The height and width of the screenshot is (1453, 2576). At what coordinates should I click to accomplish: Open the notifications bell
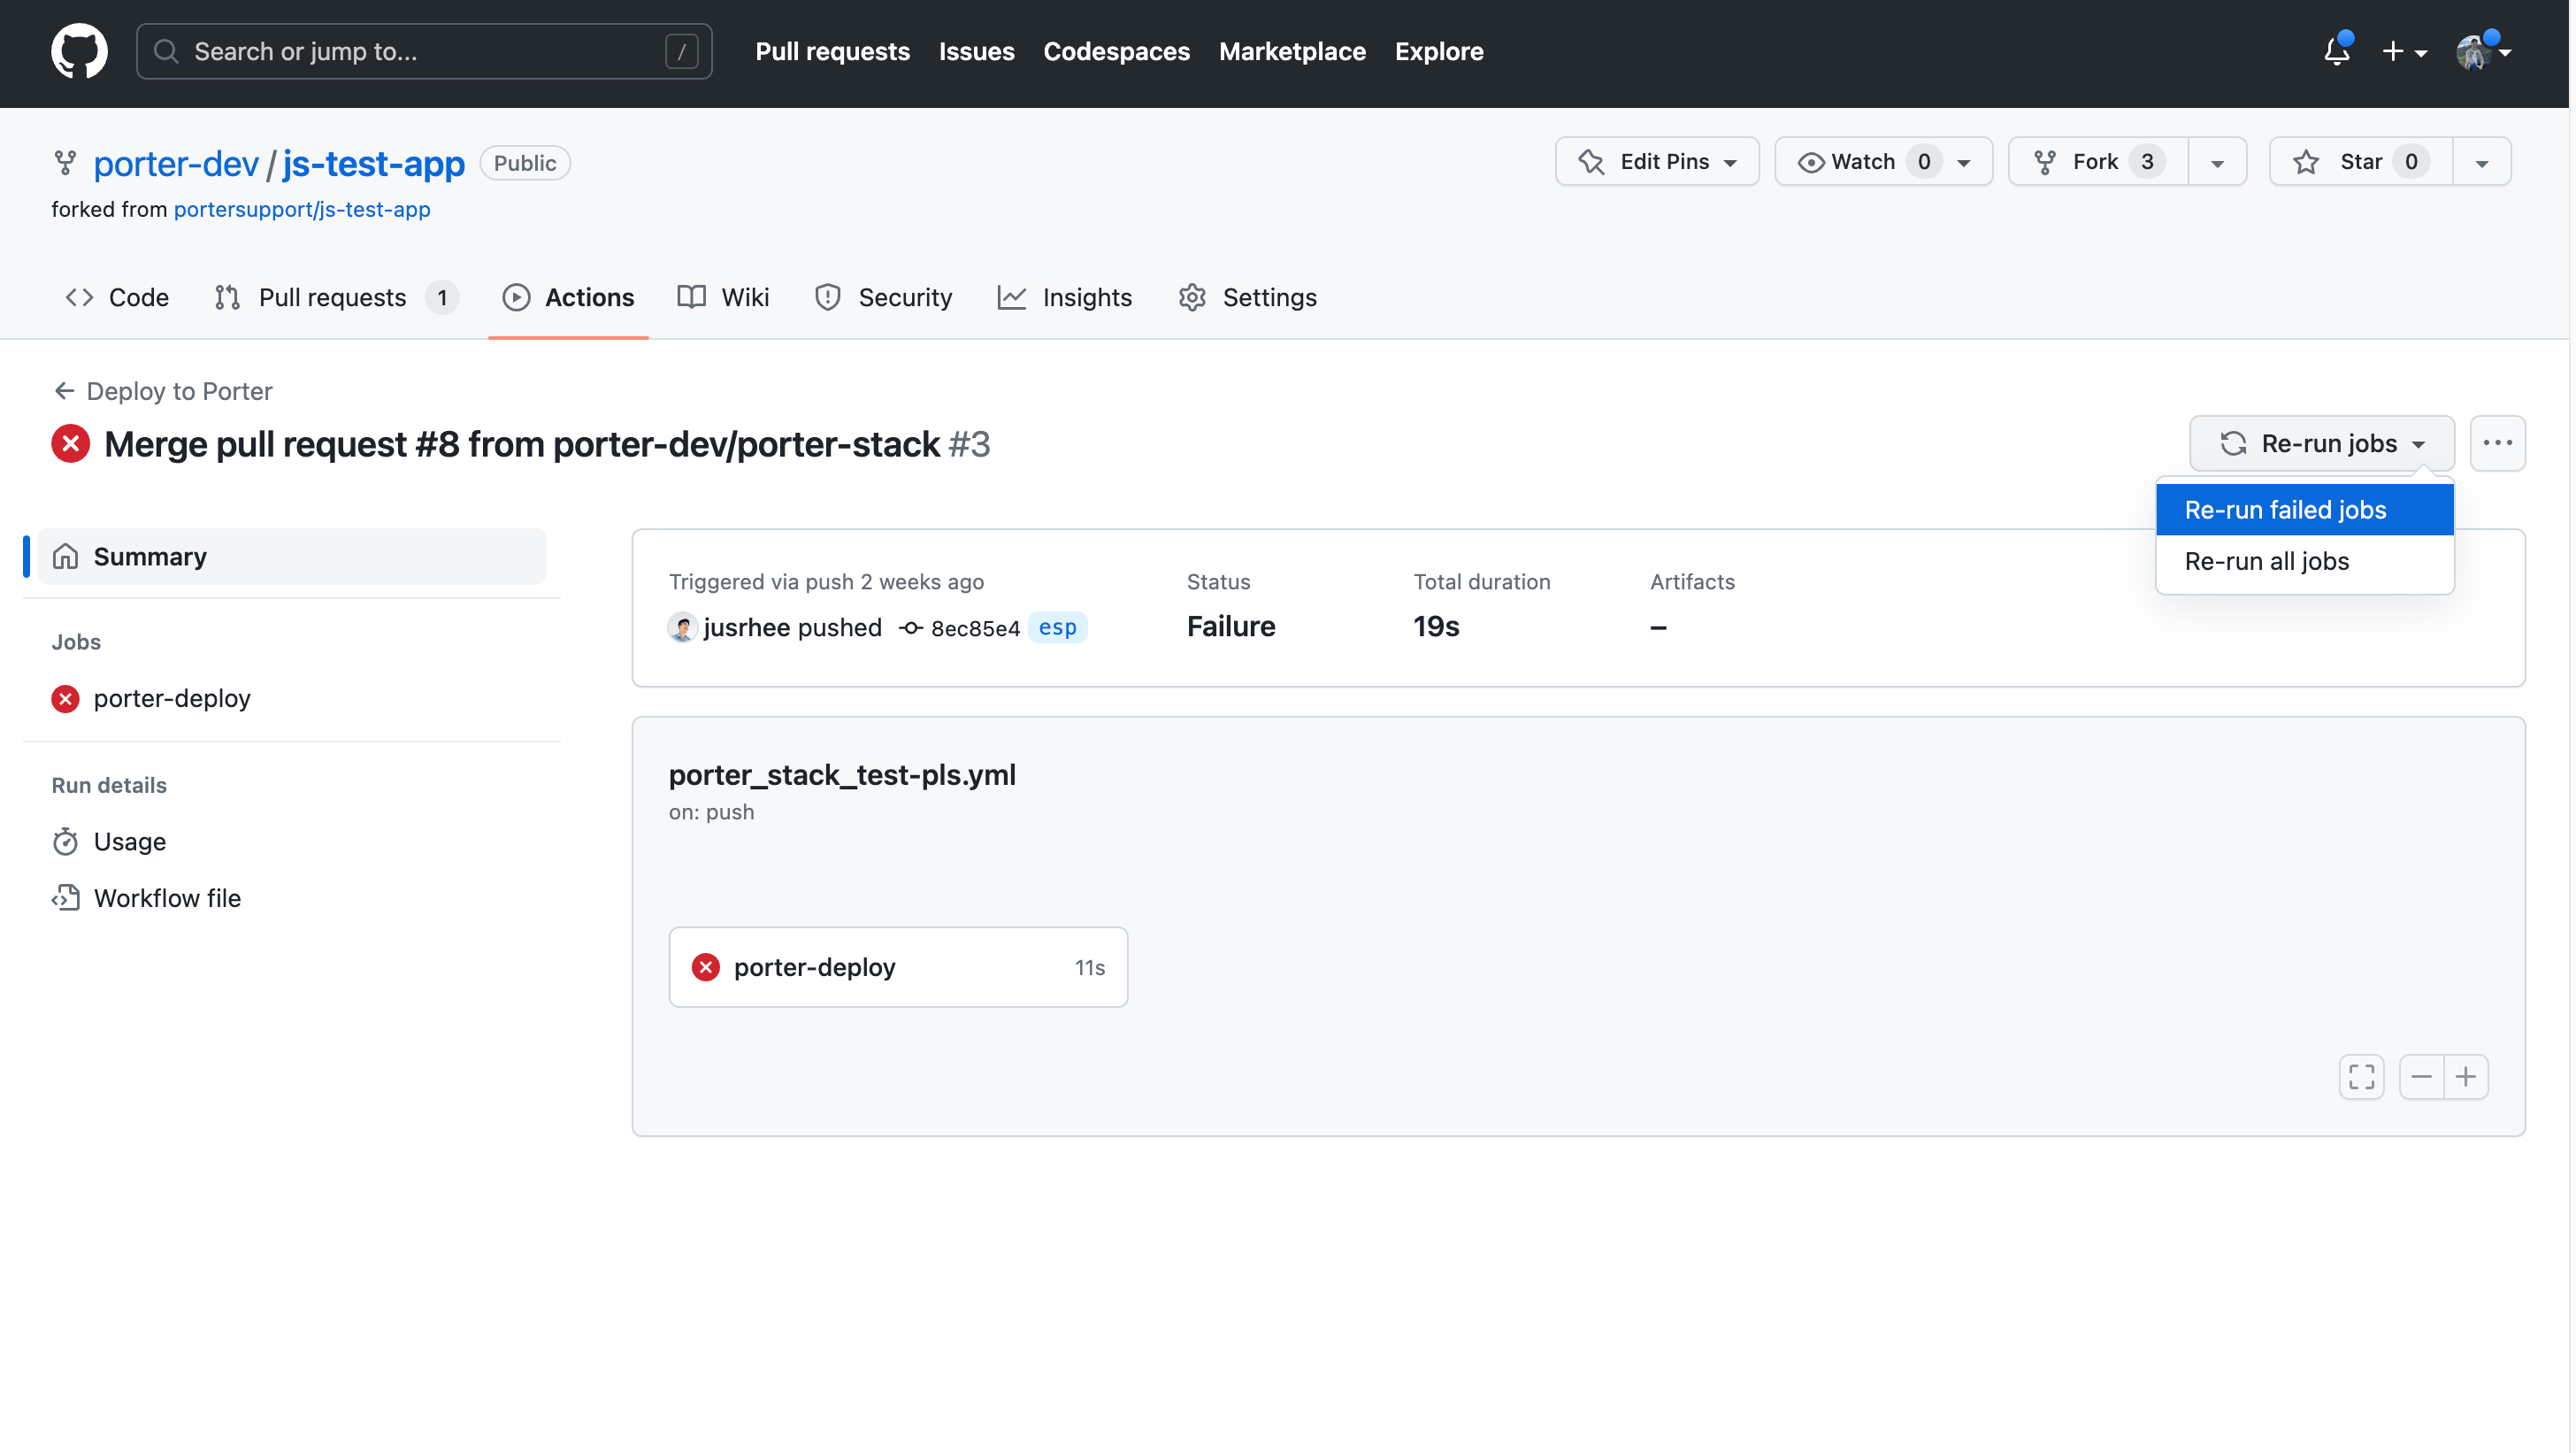[2336, 51]
